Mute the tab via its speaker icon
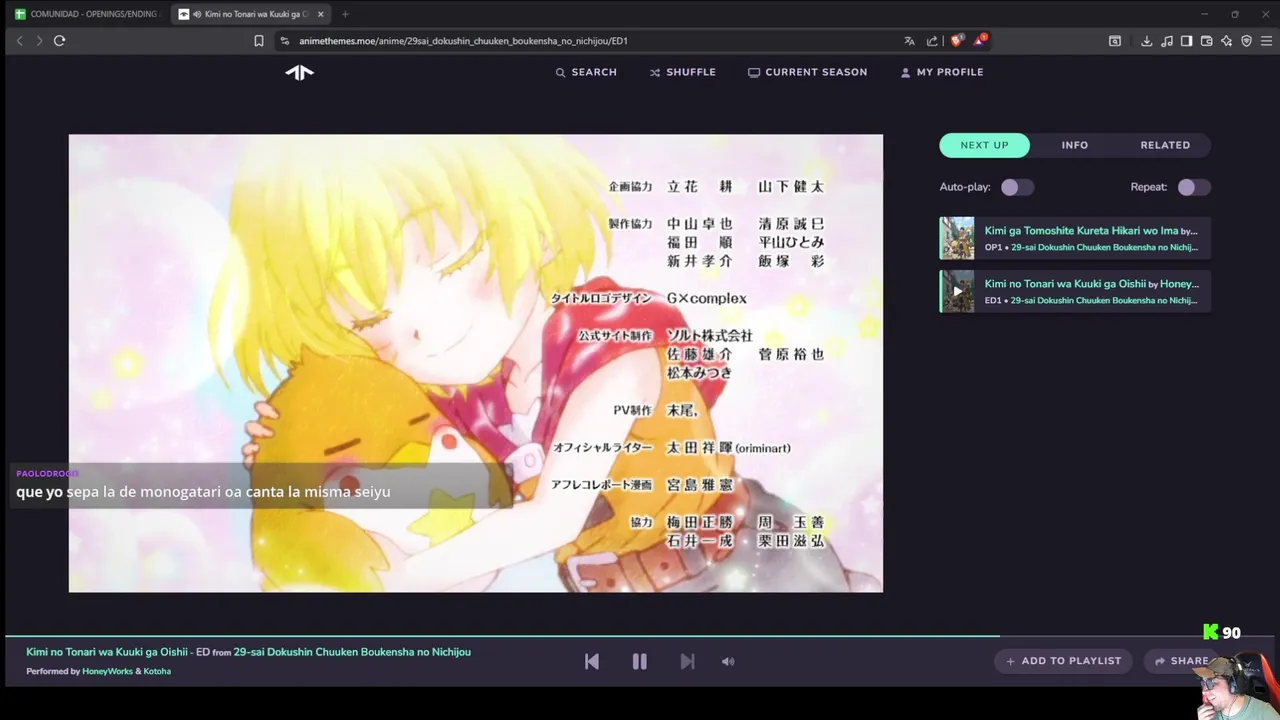 pos(197,14)
